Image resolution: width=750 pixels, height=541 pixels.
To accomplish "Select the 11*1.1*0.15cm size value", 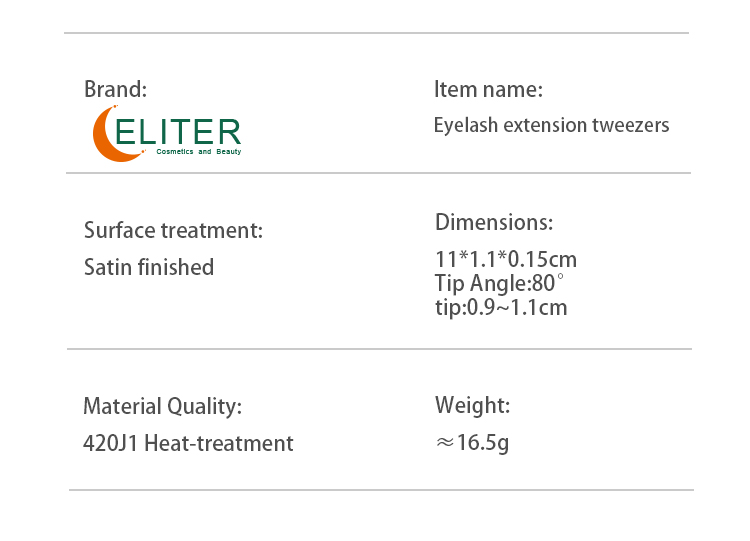I will pos(505,260).
